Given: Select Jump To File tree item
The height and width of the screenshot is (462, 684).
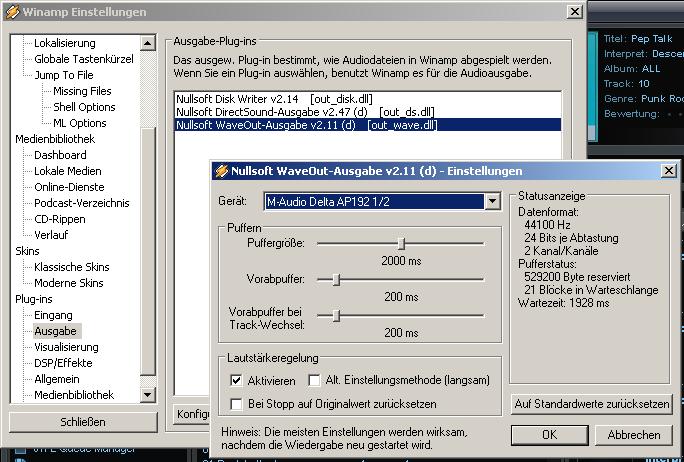Looking at the screenshot, I should 64,75.
